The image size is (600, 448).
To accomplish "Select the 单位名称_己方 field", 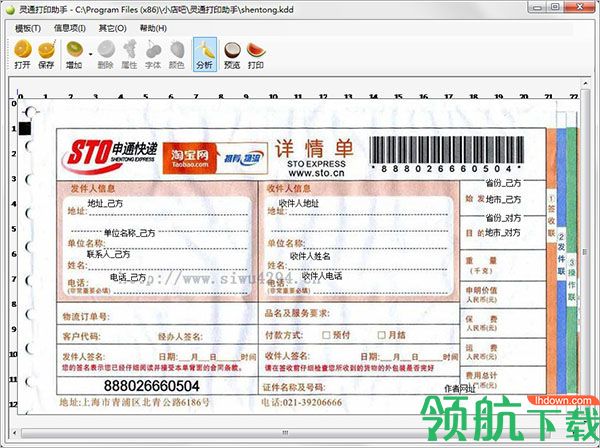I will [x=129, y=233].
